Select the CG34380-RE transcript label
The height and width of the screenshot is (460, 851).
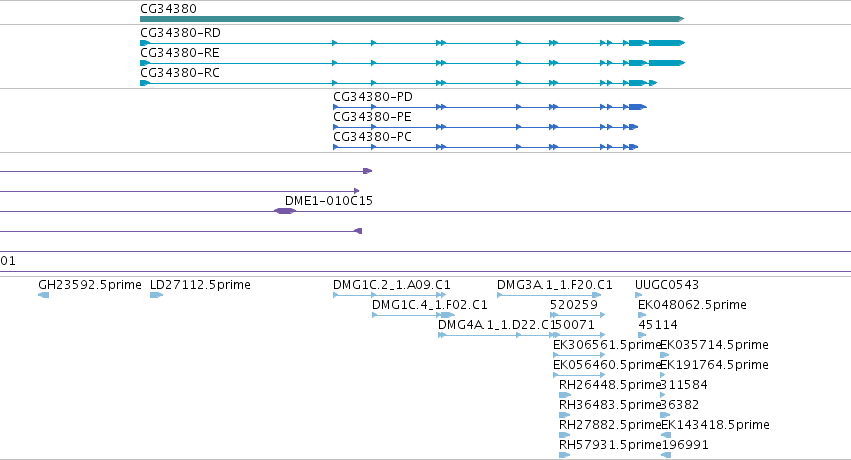click(180, 53)
